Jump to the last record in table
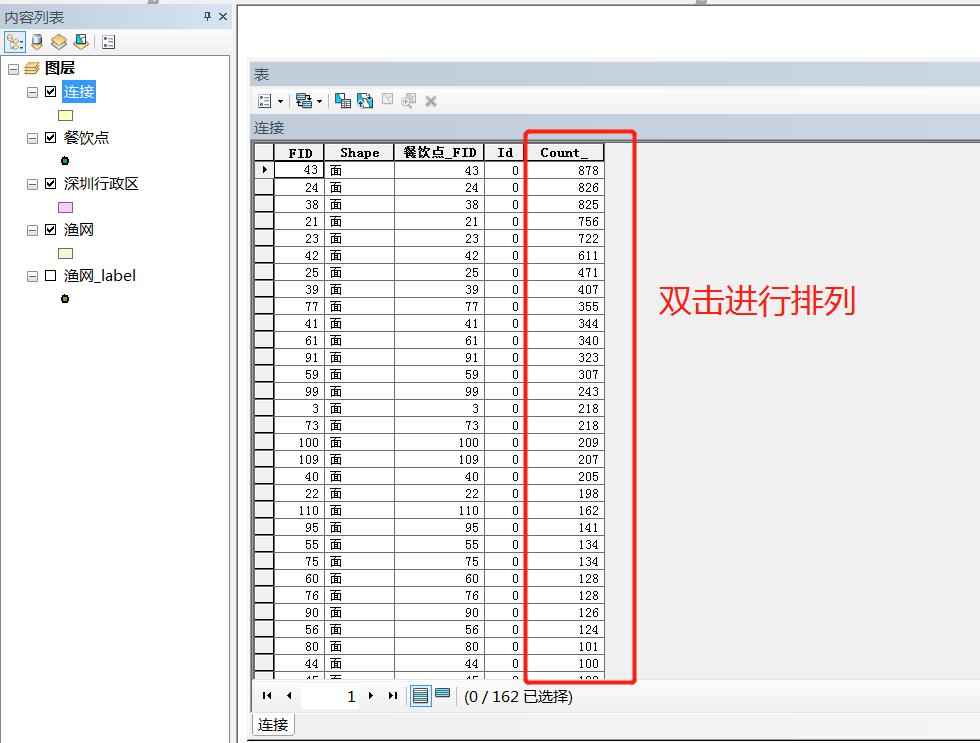Image resolution: width=980 pixels, height=743 pixels. pos(393,696)
